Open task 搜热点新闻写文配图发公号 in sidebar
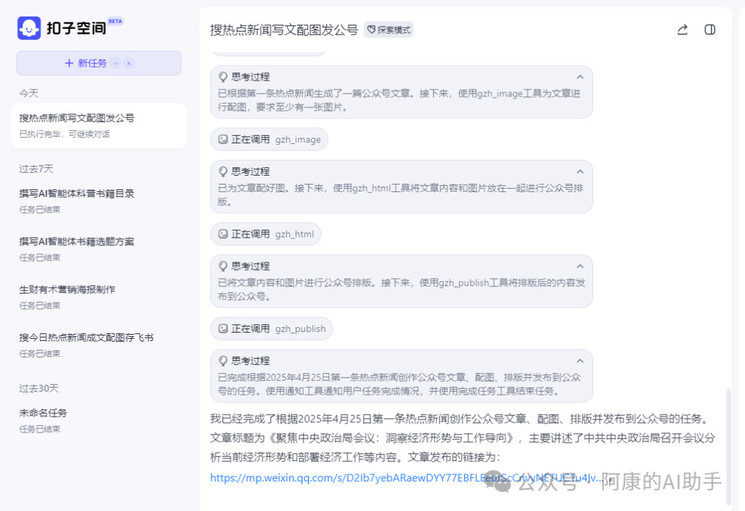Screen dimensions: 745x511 (x=99, y=125)
